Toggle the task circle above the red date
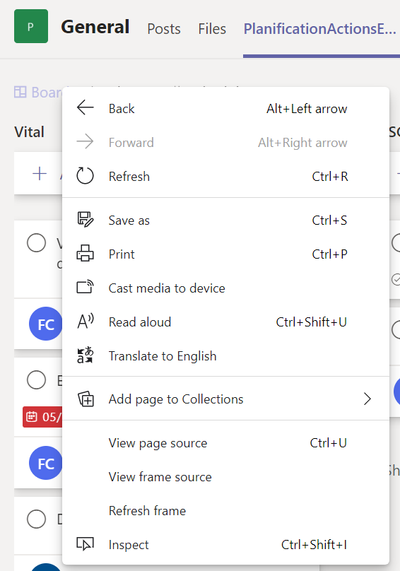The height and width of the screenshot is (571, 400). pyautogui.click(x=36, y=380)
